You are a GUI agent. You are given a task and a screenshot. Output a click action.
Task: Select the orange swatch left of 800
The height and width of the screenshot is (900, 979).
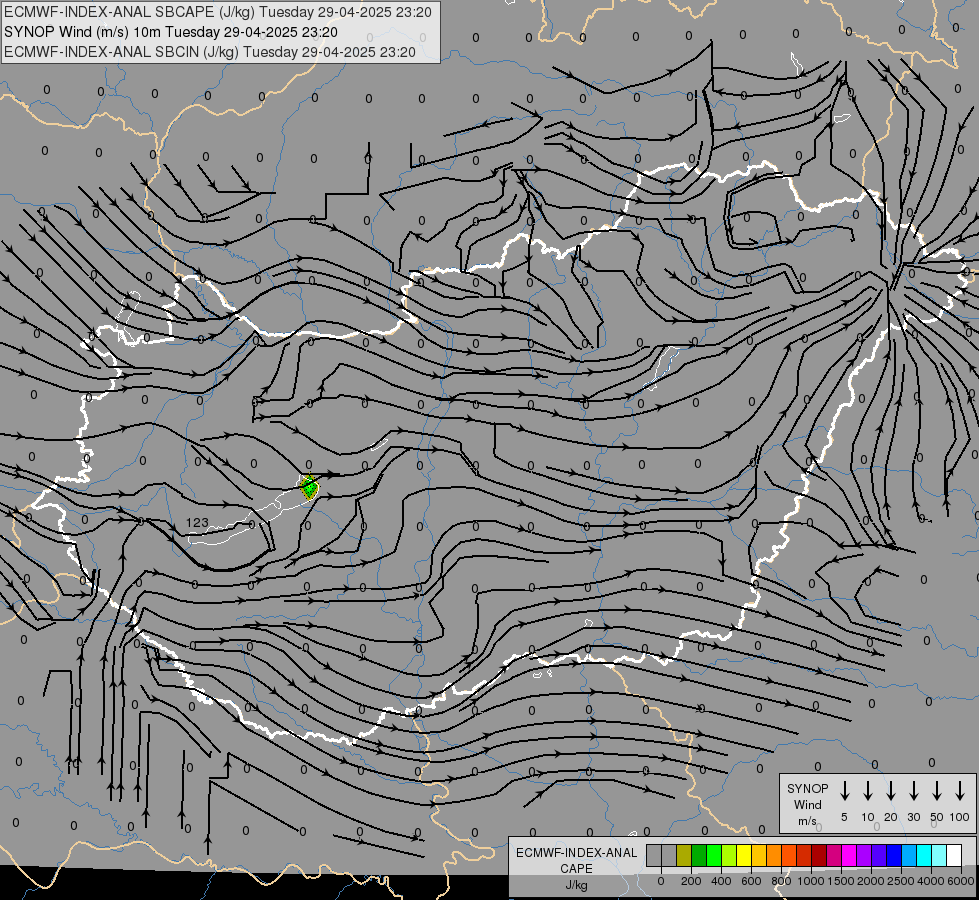774,855
